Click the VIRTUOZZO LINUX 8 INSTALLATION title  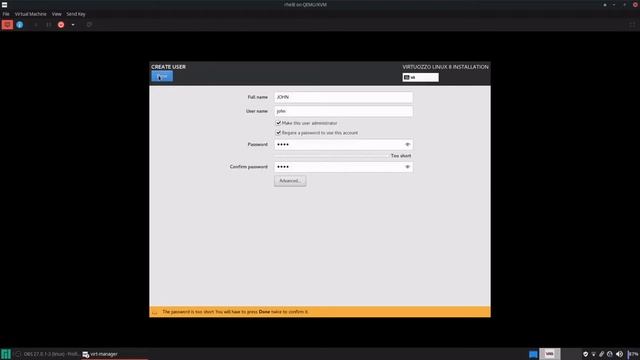tap(445, 67)
